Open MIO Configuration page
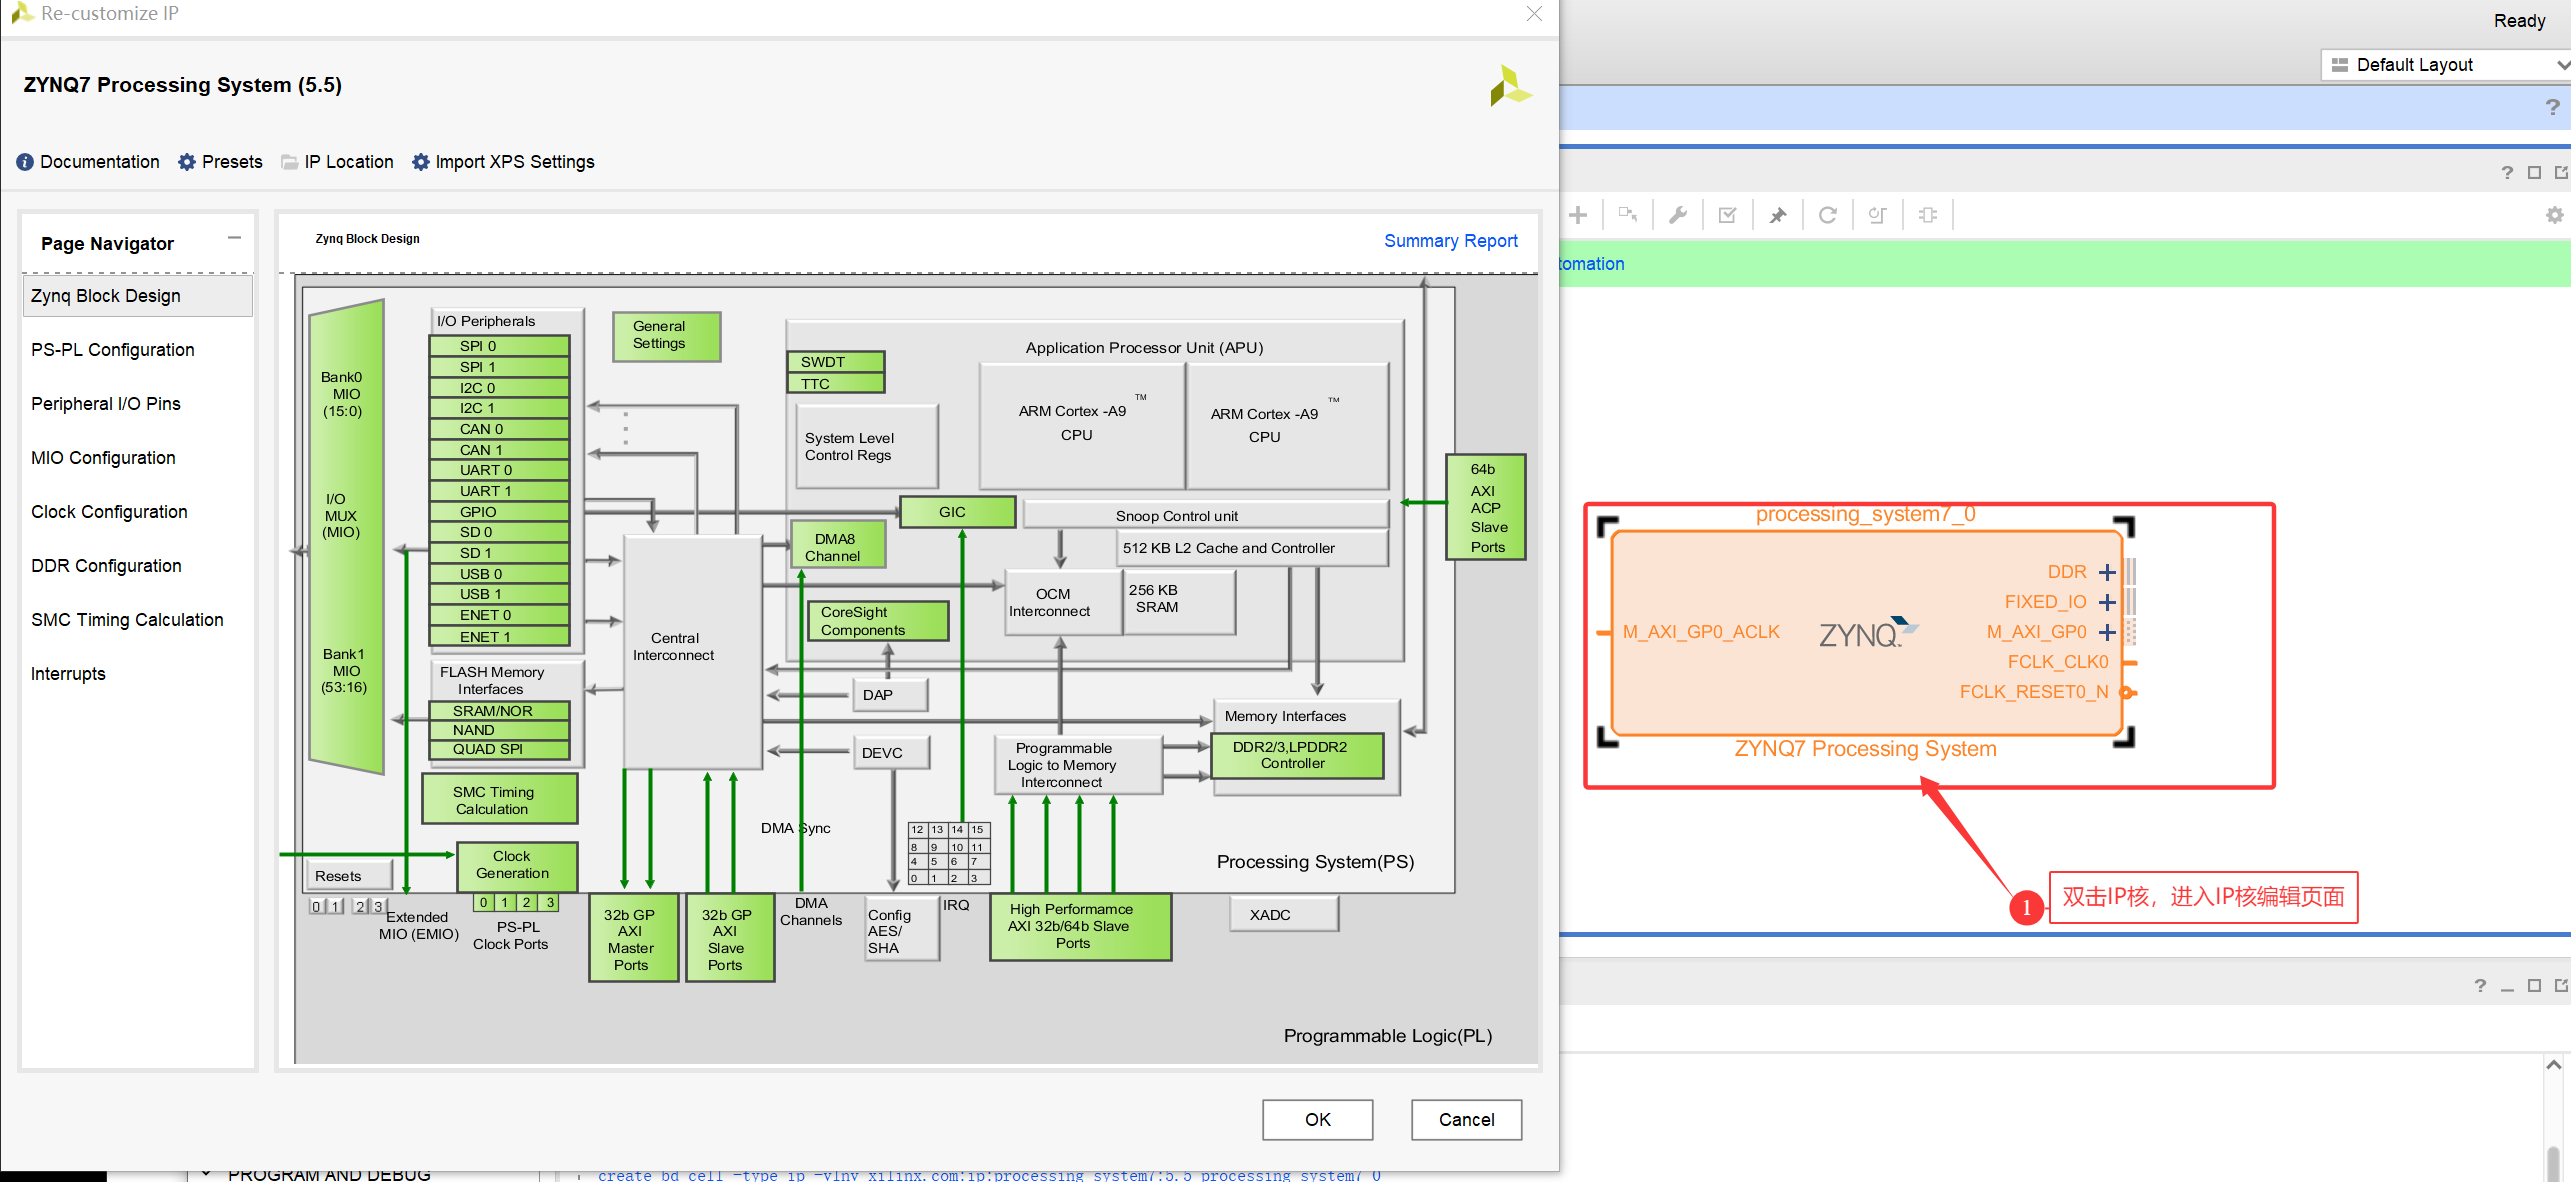The height and width of the screenshot is (1182, 2571). click(103, 458)
